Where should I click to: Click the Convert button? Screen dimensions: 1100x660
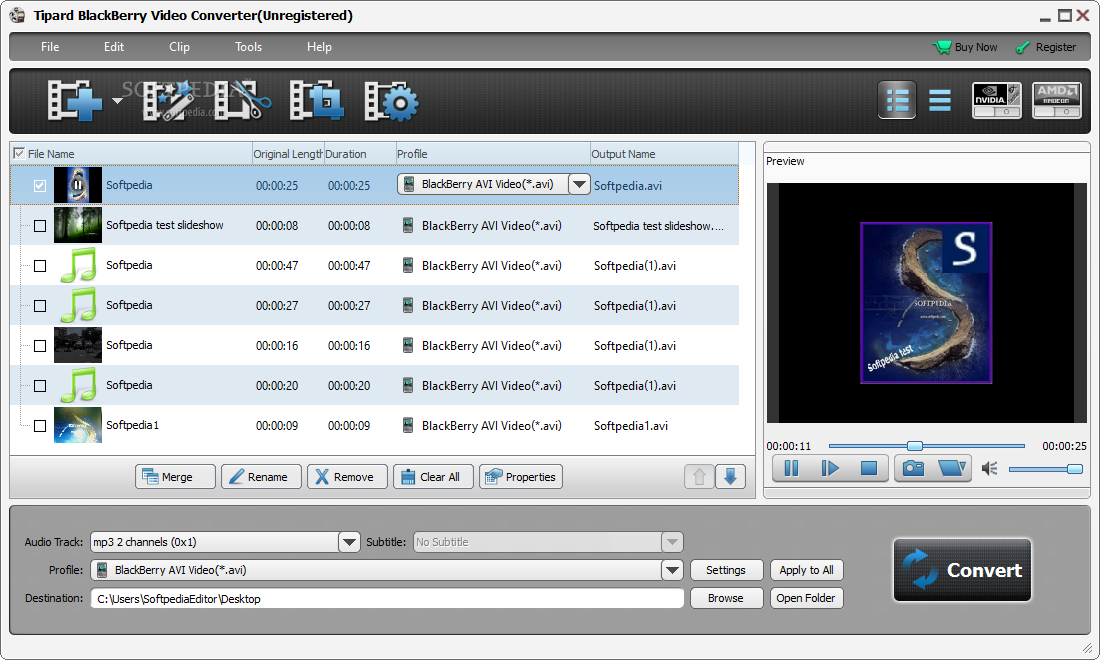962,570
